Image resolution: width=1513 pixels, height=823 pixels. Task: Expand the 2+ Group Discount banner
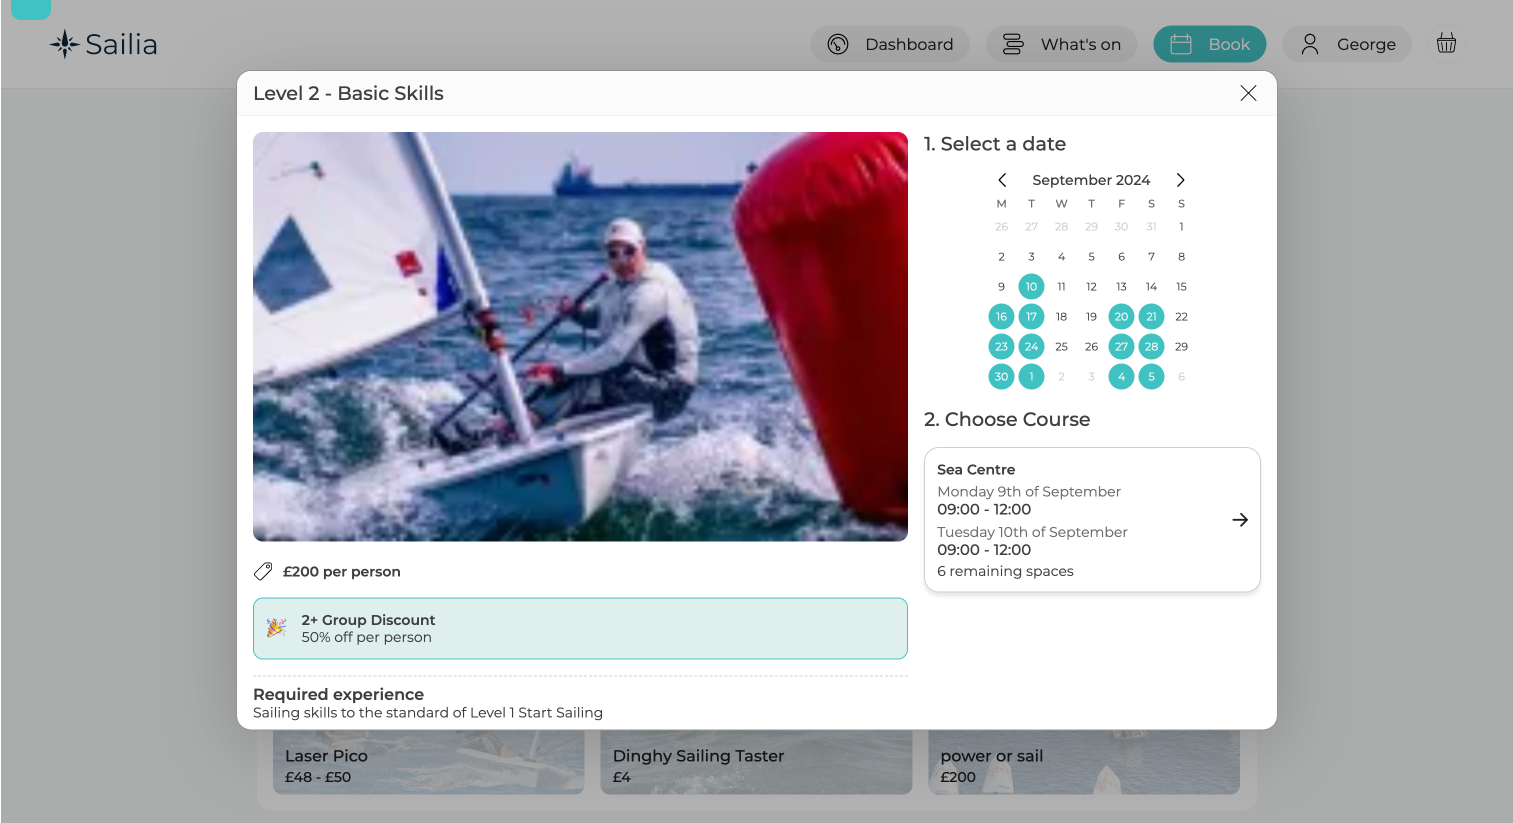coord(580,628)
